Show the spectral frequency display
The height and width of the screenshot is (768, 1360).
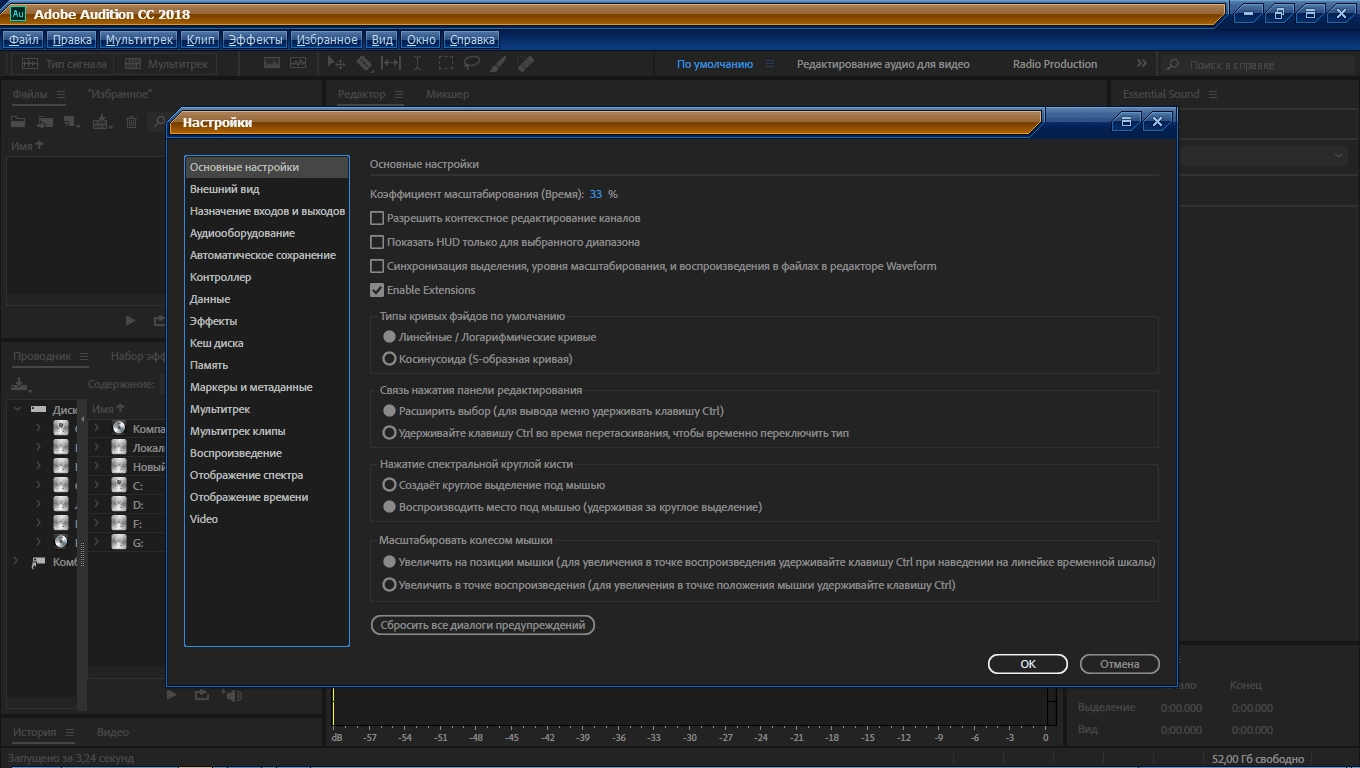pos(272,63)
